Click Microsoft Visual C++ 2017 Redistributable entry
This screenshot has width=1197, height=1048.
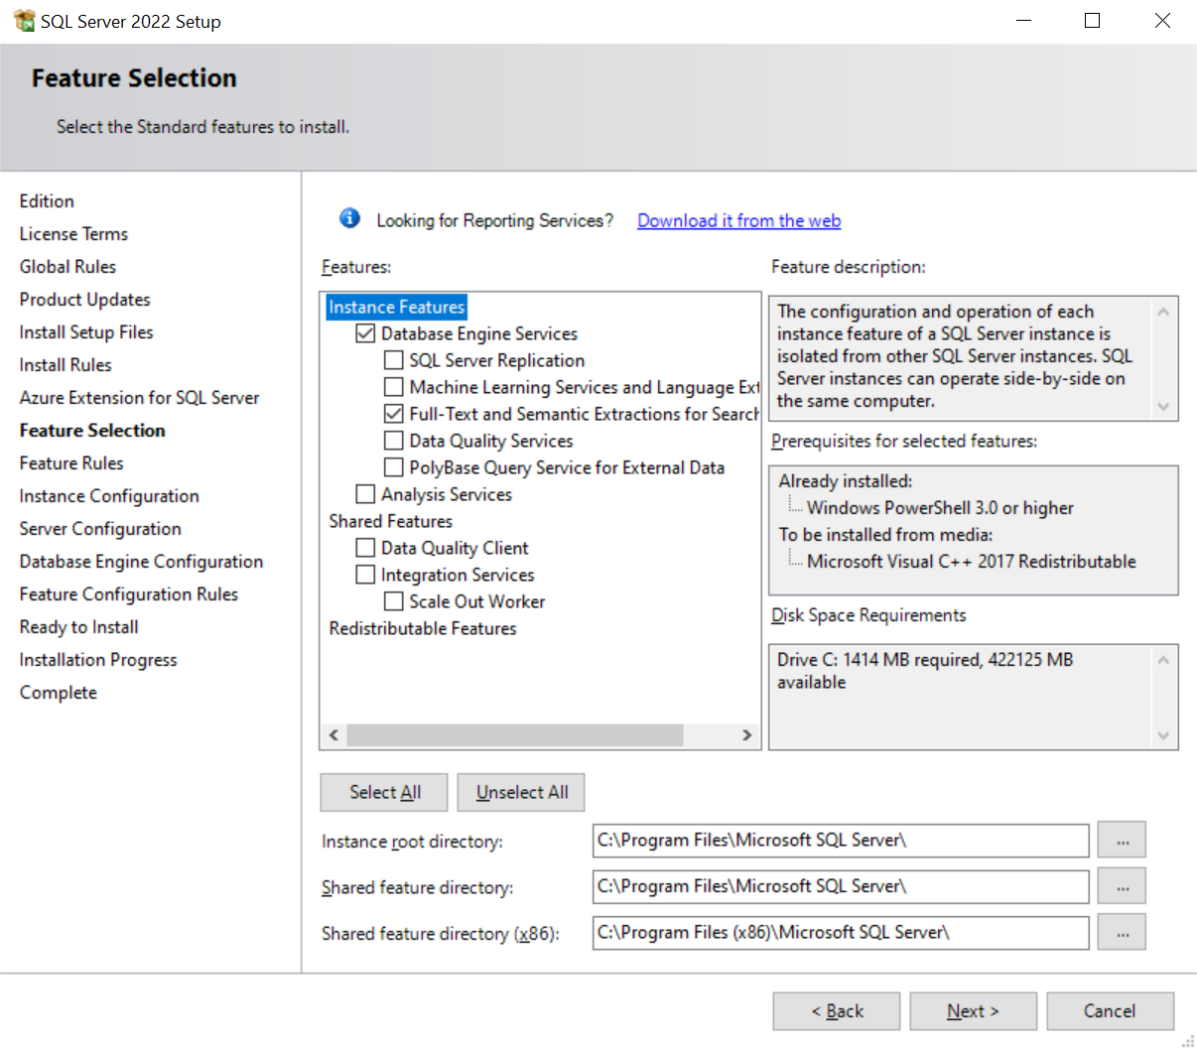point(971,562)
